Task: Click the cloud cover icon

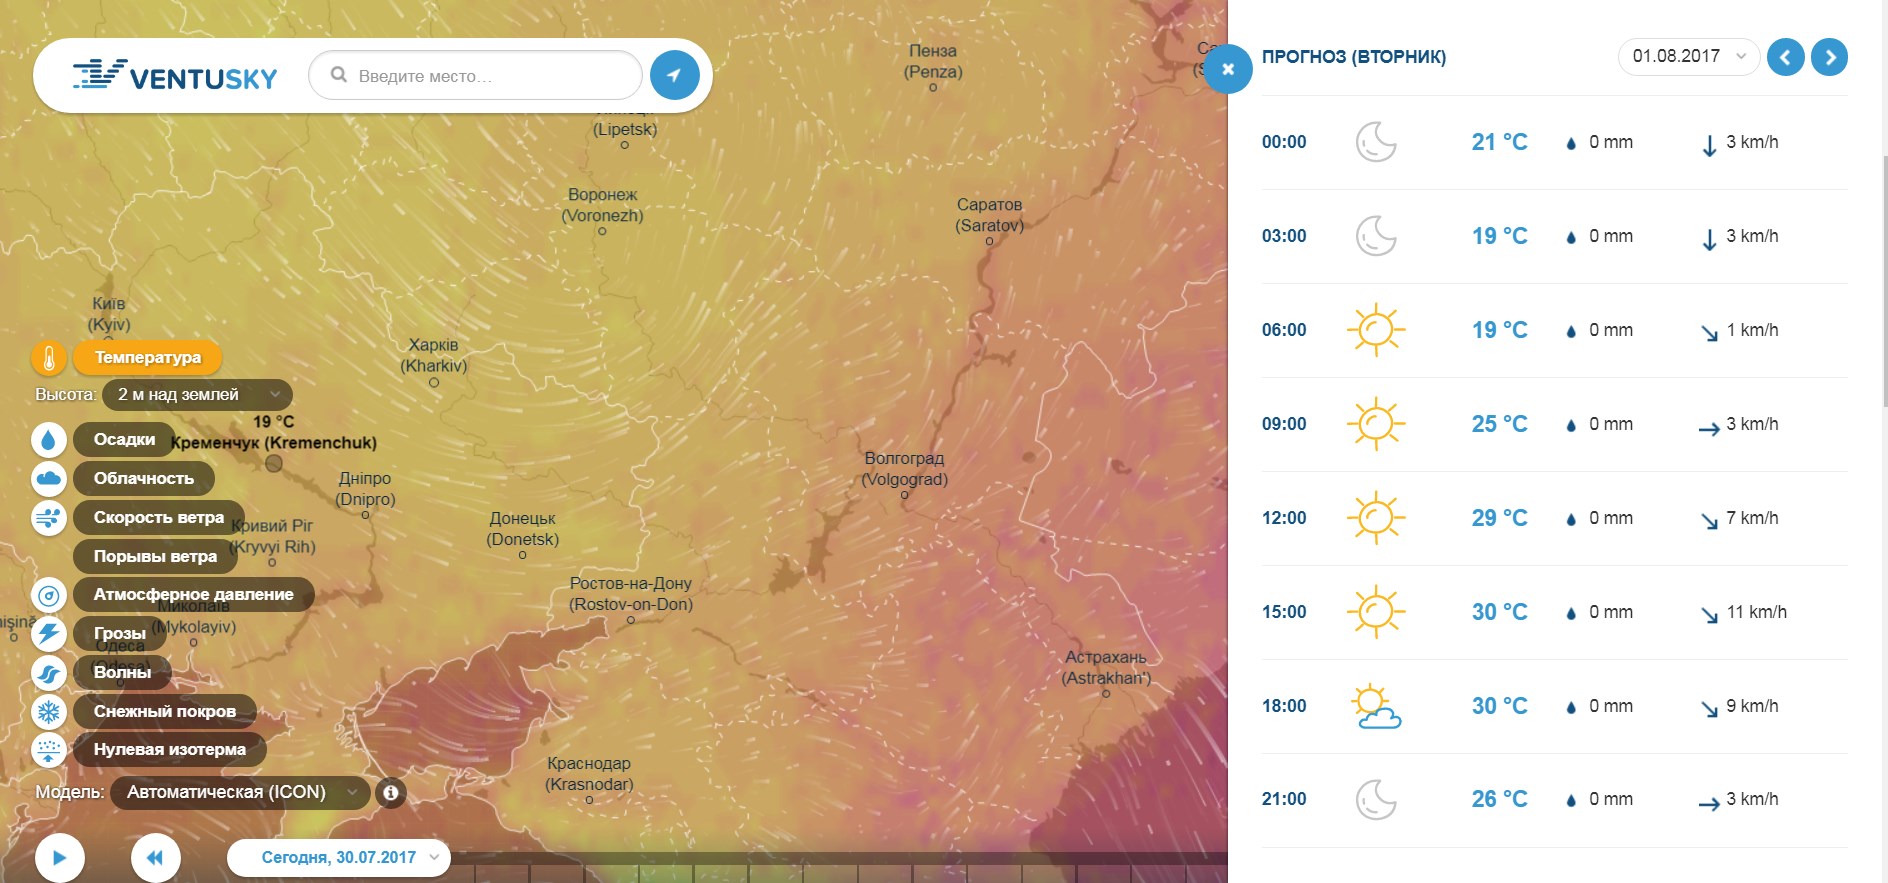Action: [48, 478]
